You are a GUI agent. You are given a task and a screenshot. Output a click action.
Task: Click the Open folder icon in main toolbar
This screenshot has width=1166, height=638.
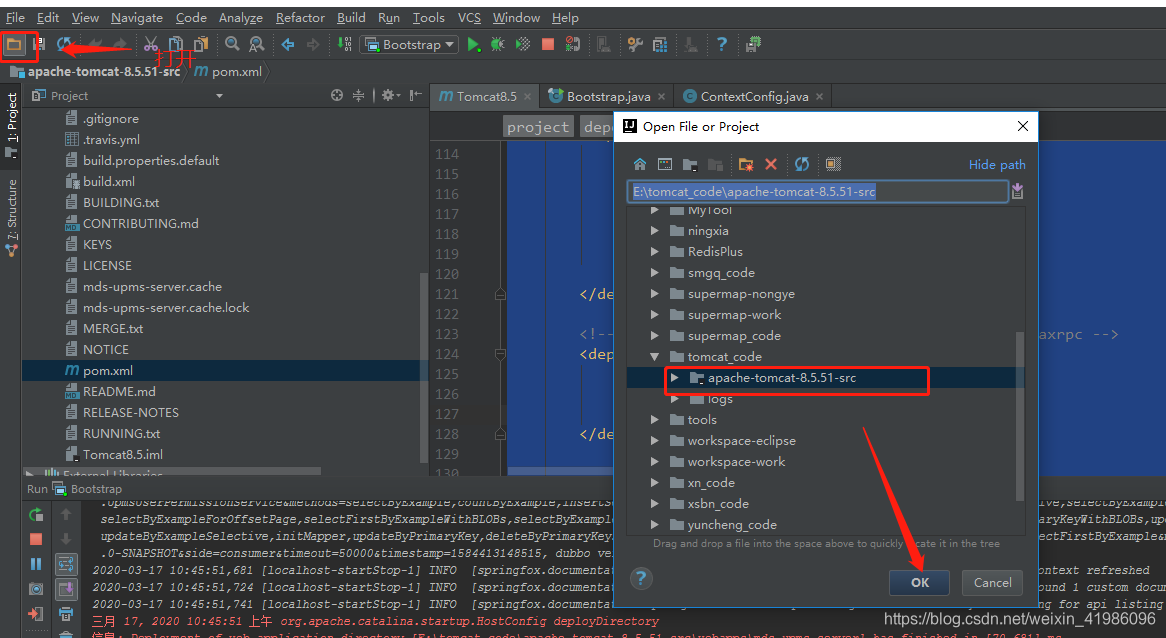tap(14, 45)
